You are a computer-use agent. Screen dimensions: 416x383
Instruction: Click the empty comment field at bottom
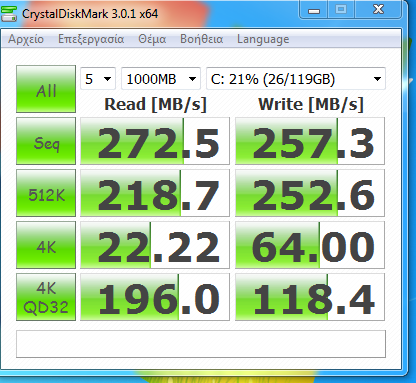(x=201, y=344)
